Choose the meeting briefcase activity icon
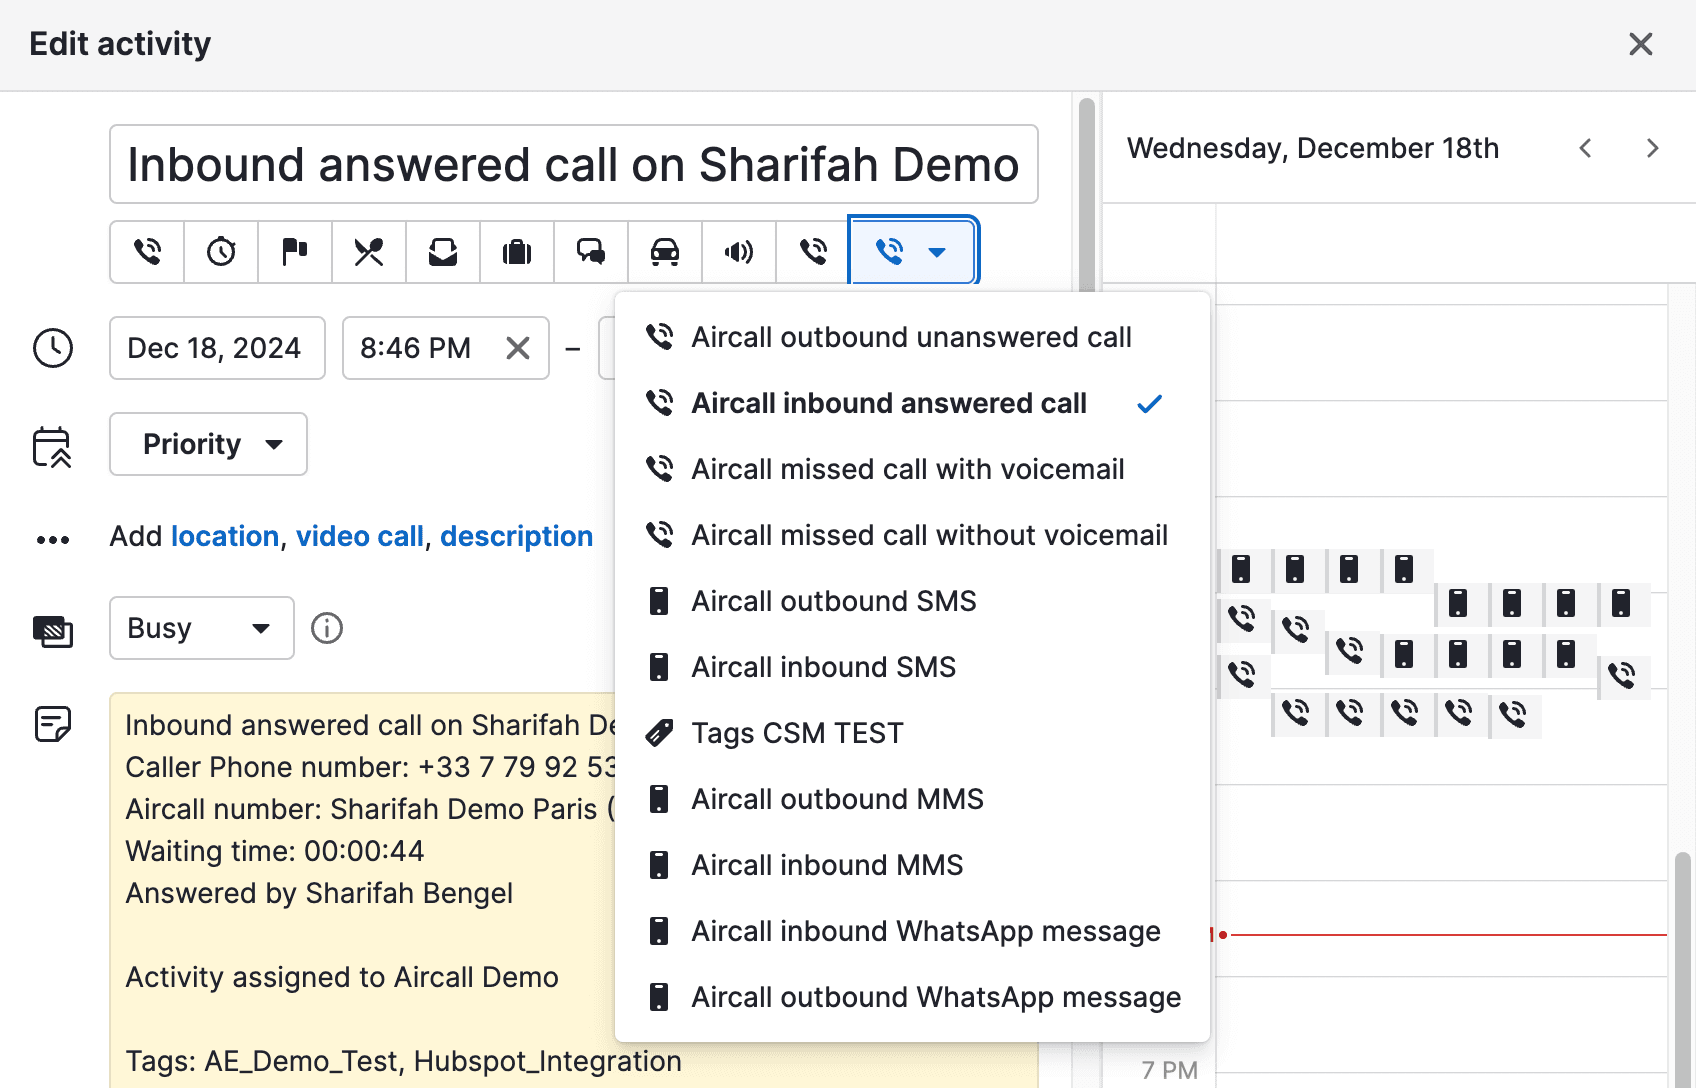1696x1088 pixels. [516, 252]
